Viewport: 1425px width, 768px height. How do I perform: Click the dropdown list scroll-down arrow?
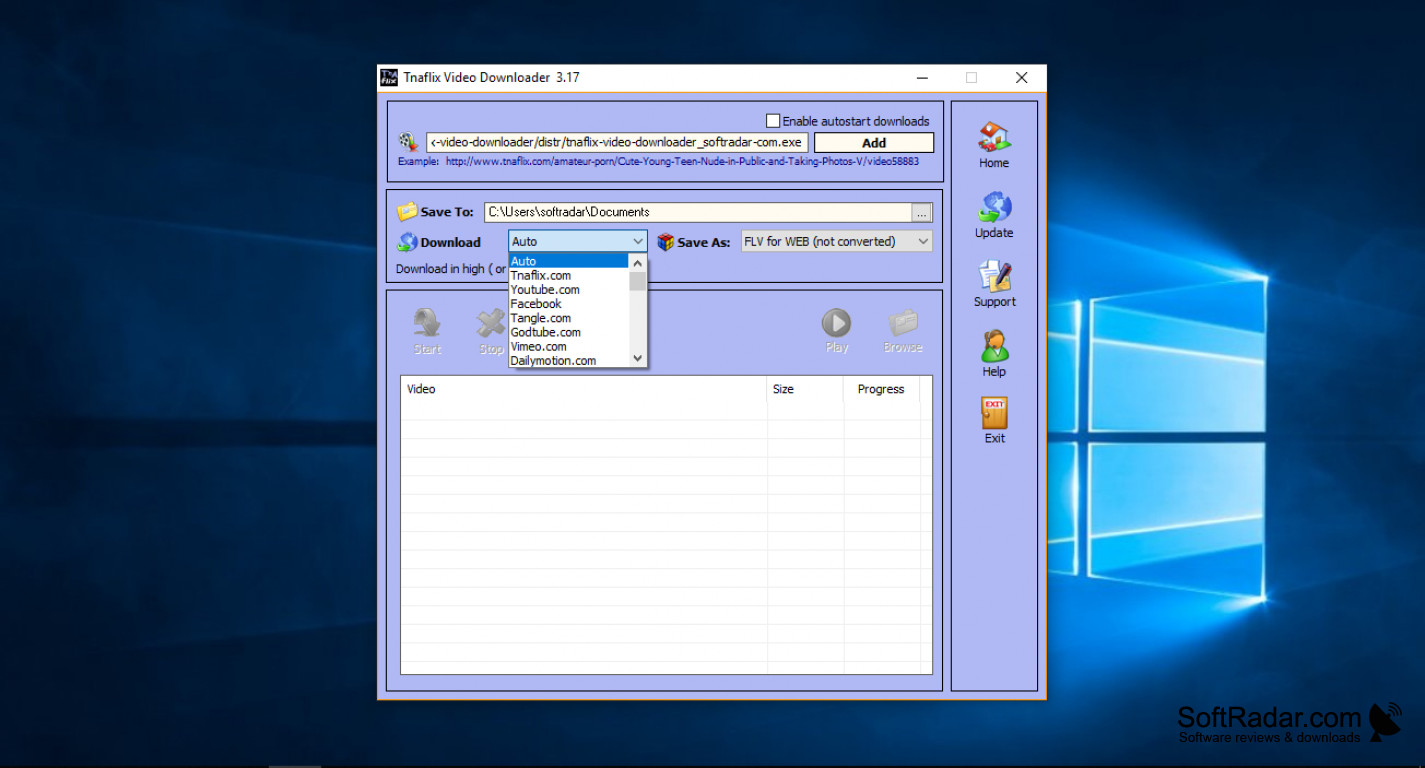click(638, 358)
